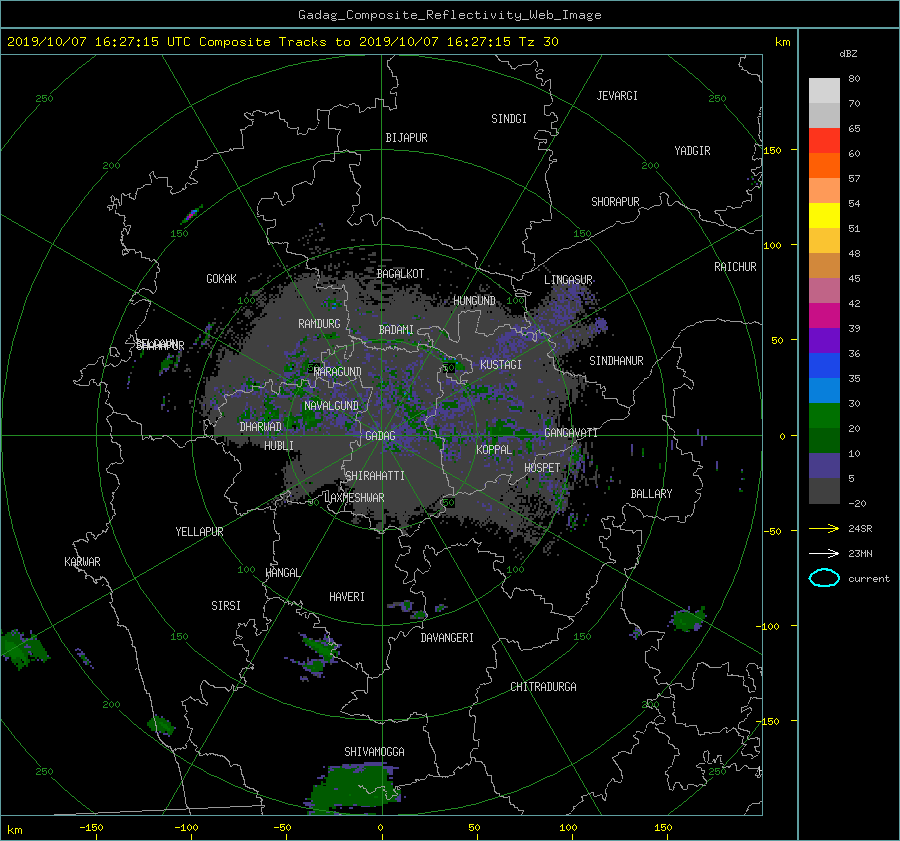Click the CHITRADURGA city label
Image resolution: width=900 pixels, height=841 pixels.
coord(543,687)
